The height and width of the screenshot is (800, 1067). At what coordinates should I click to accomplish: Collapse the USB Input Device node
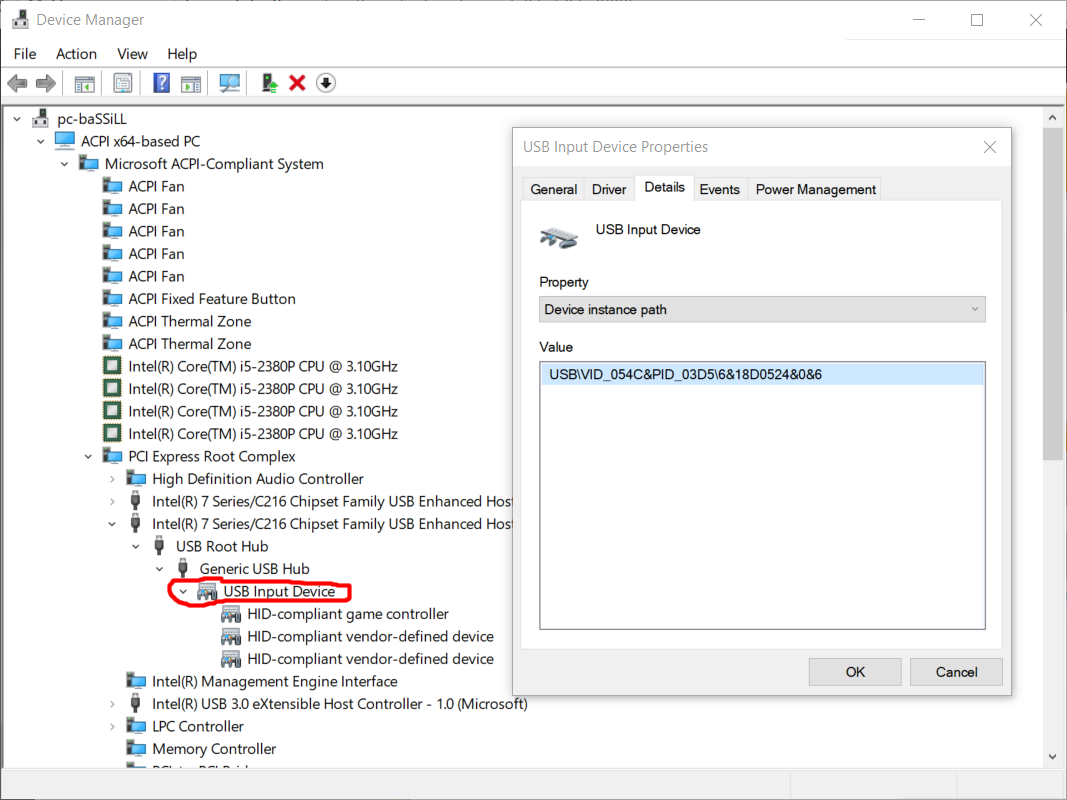[183, 591]
